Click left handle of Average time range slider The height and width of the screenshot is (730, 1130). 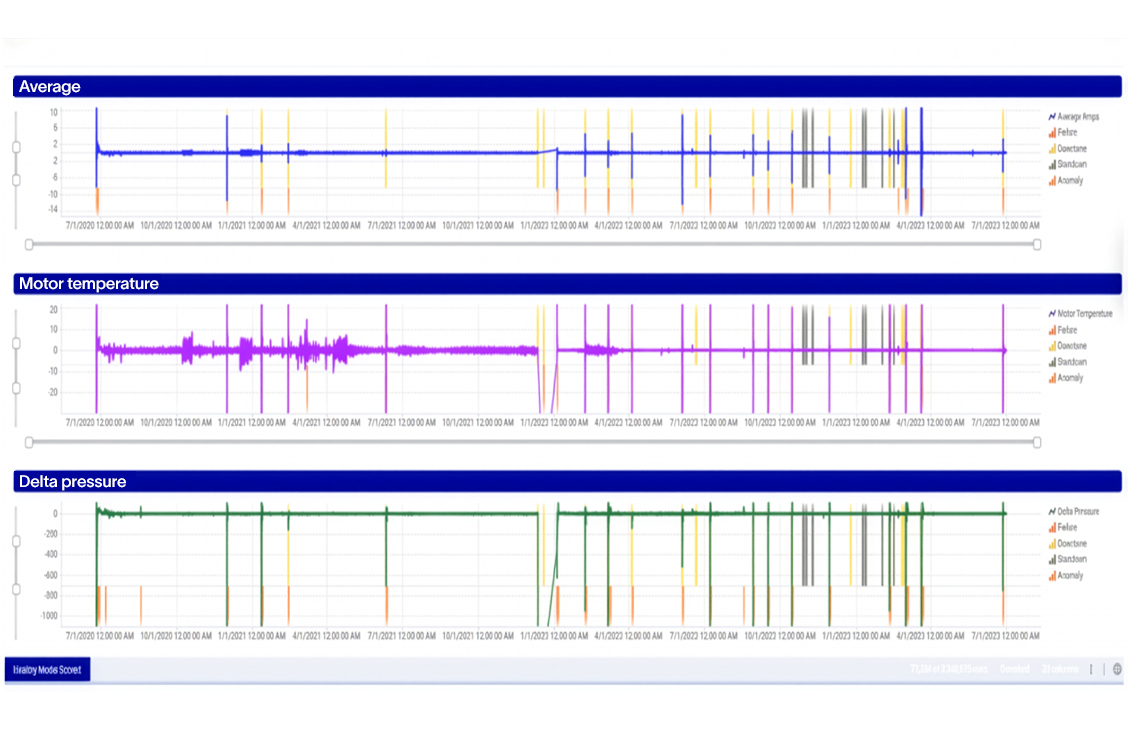(x=29, y=244)
